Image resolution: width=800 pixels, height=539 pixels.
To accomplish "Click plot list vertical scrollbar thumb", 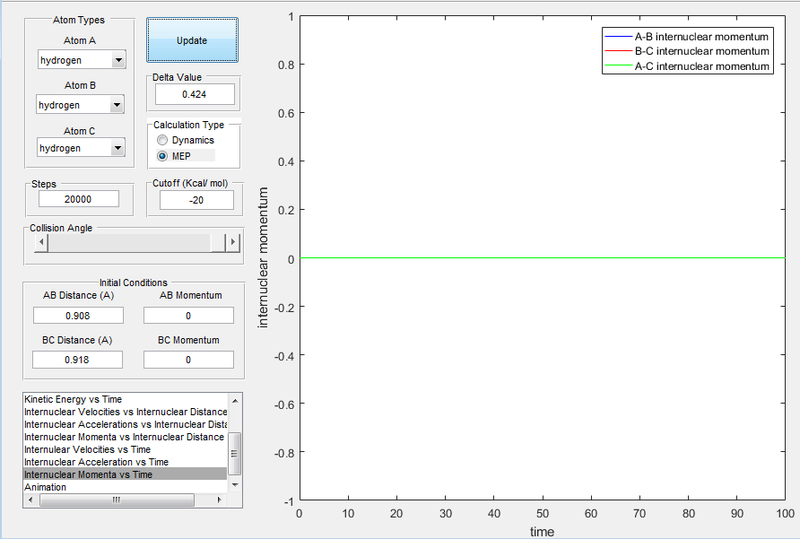I will coord(235,453).
